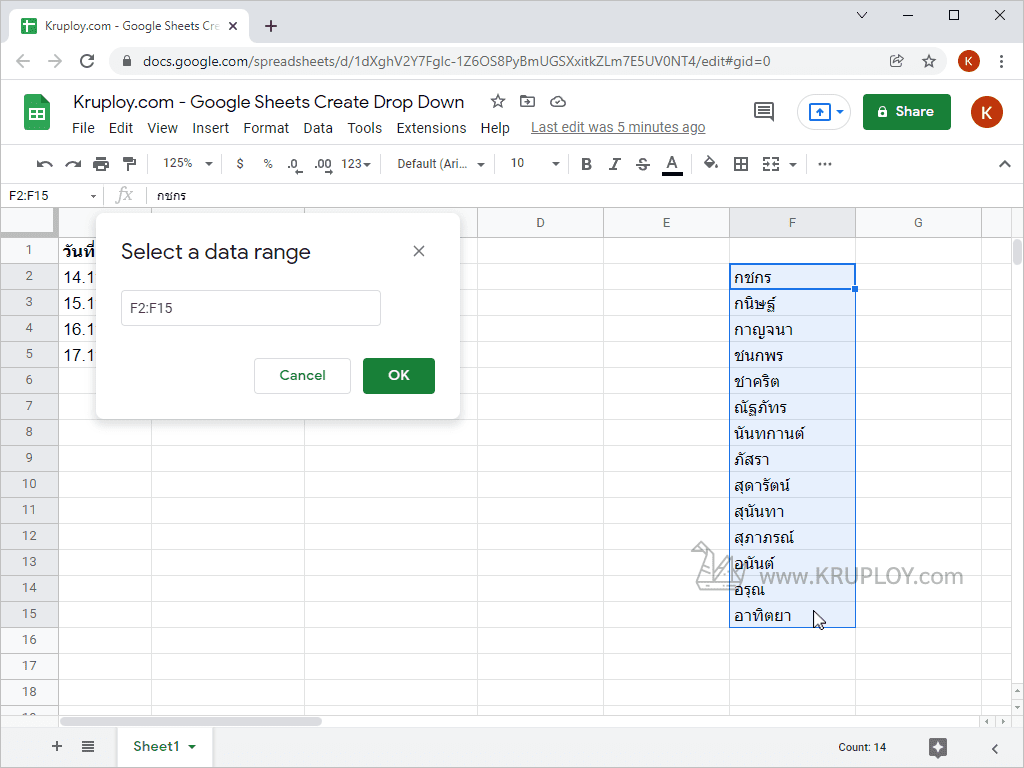
Task: Increase decimal places button
Action: 323,165
